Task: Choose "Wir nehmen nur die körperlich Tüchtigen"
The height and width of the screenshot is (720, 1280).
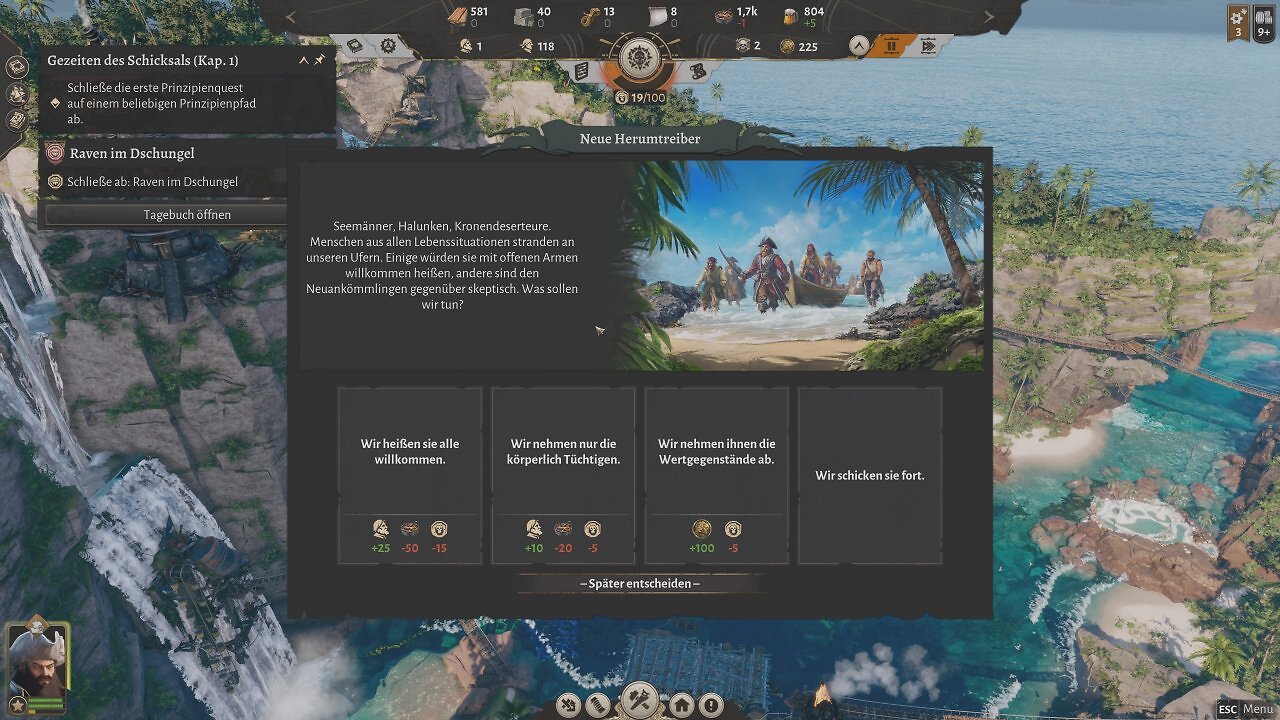Action: point(564,475)
